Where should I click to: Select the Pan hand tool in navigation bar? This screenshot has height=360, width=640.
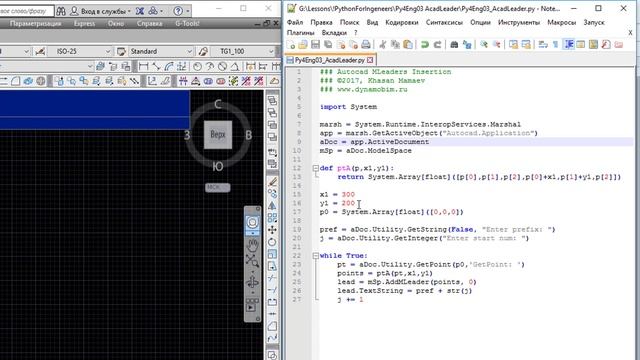(x=253, y=244)
